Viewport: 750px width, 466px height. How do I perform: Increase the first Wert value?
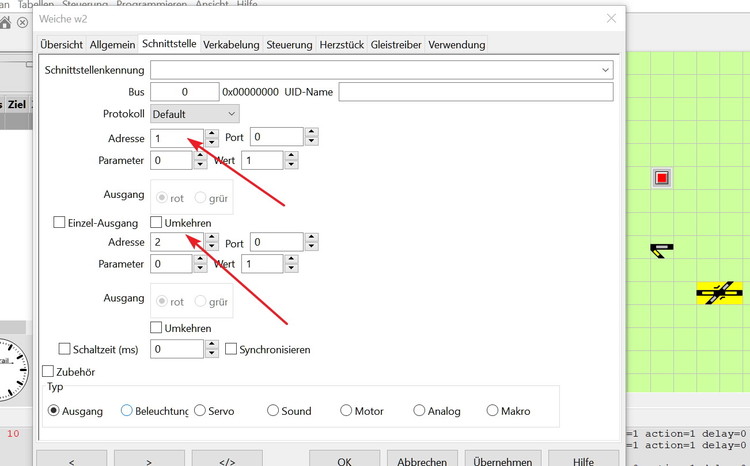coord(291,155)
